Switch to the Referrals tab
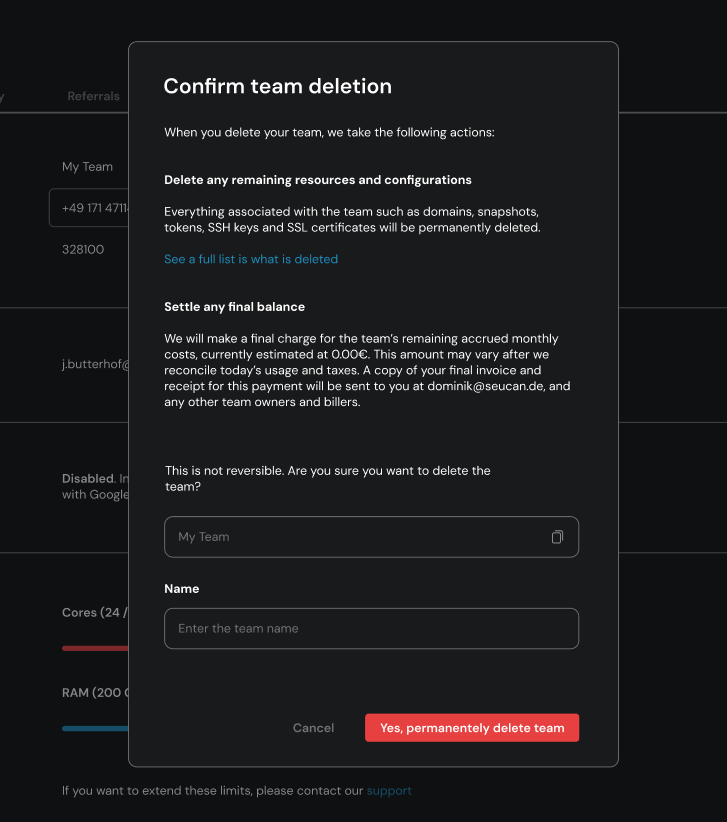The height and width of the screenshot is (822, 727). [93, 97]
